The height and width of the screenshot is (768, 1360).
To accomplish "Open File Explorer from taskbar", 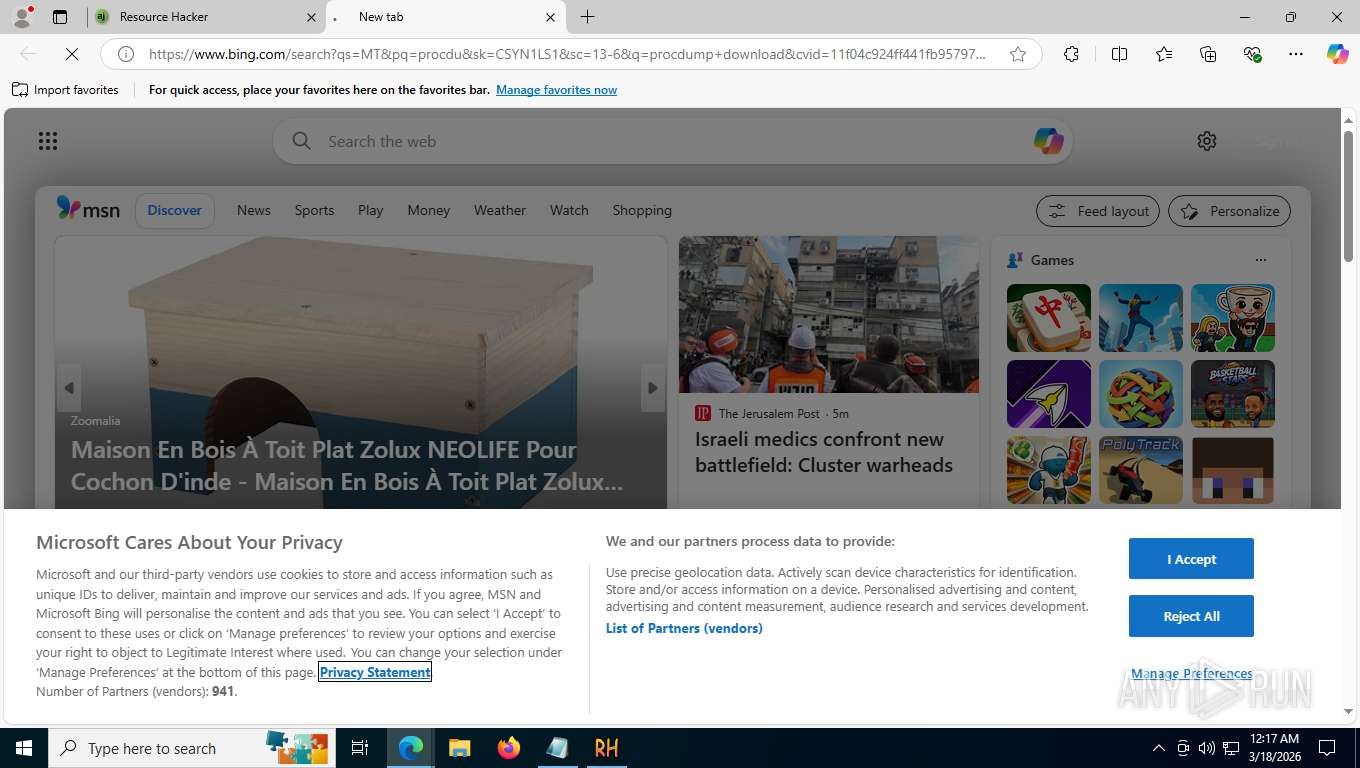I will click(459, 748).
